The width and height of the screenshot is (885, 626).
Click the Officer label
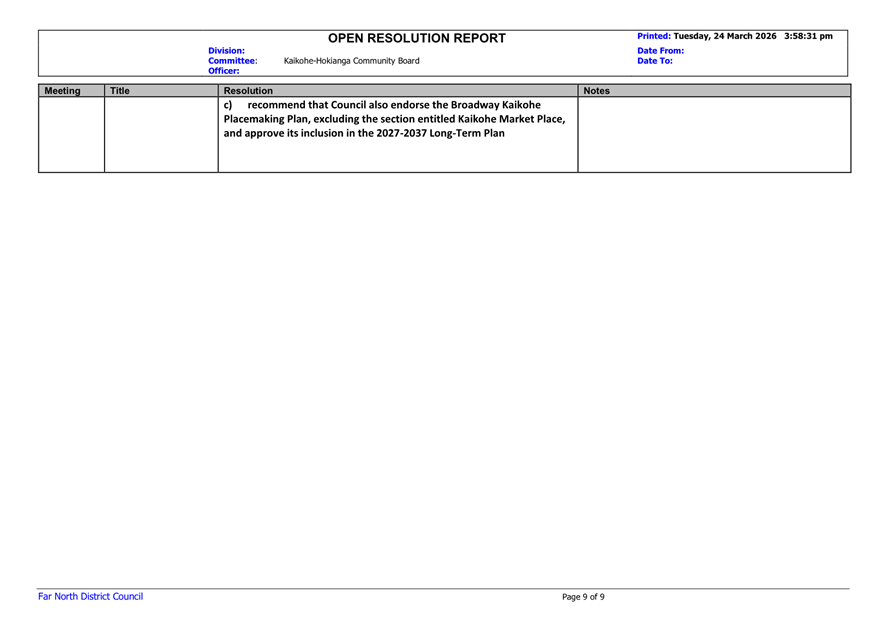click(223, 71)
